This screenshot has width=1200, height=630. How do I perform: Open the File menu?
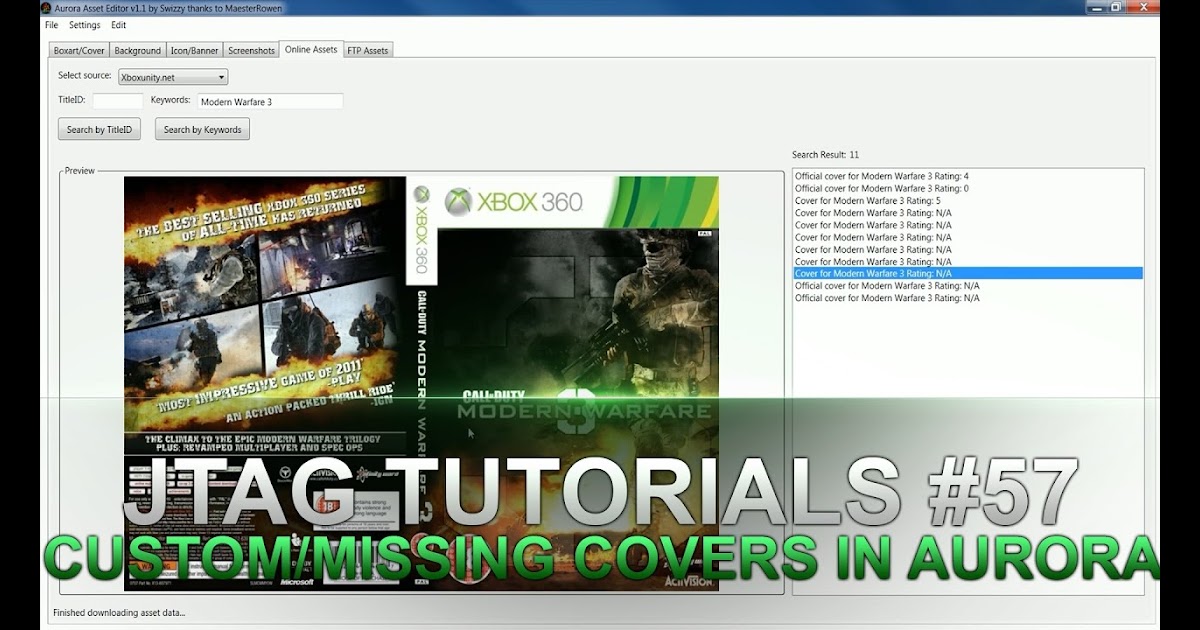pyautogui.click(x=51, y=25)
